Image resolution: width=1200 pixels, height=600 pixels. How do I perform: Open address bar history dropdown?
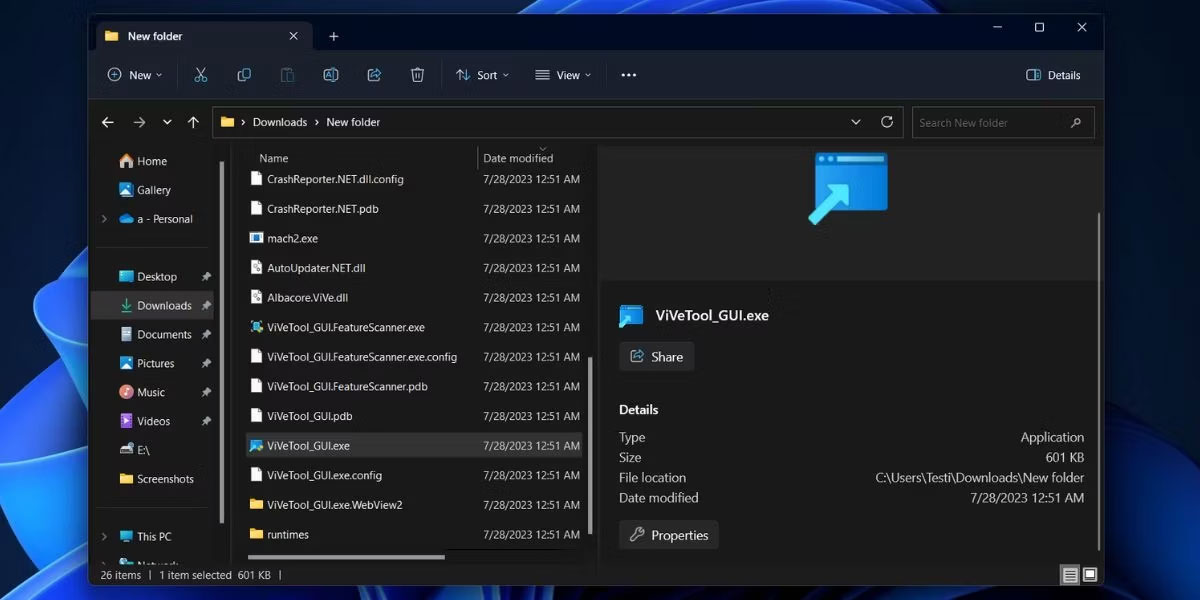click(856, 122)
